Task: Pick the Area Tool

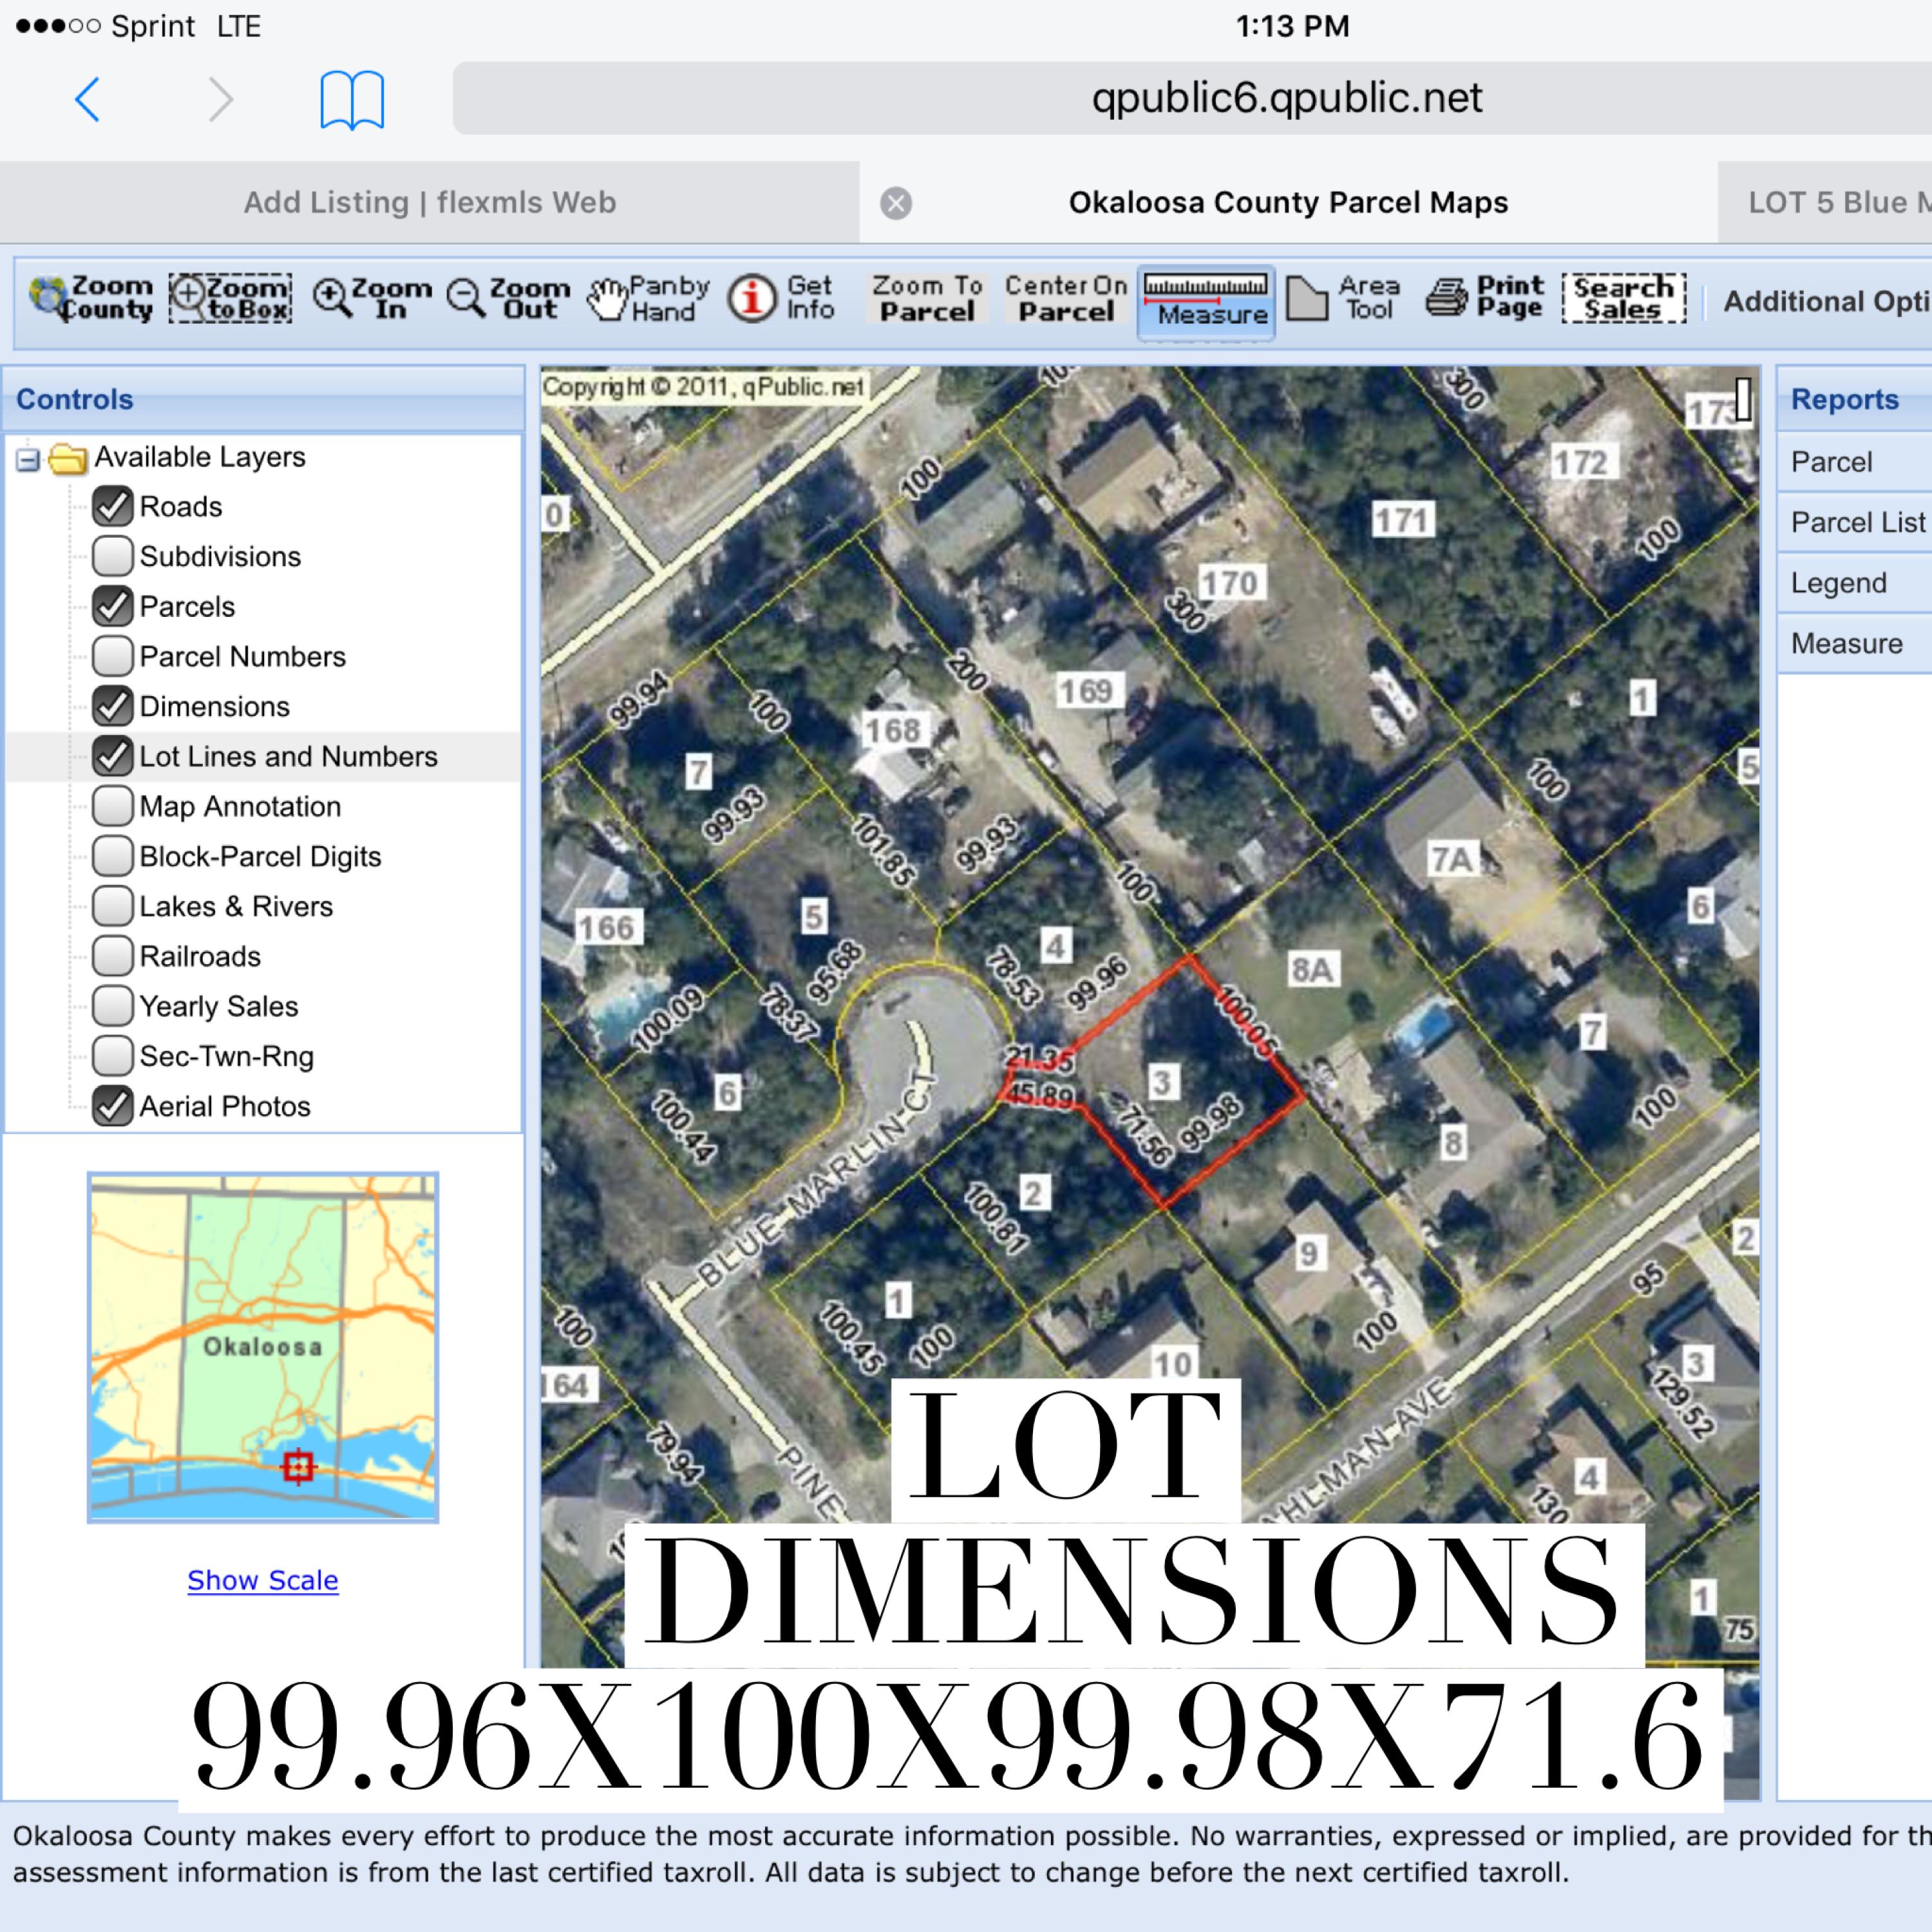Action: pos(1343,298)
